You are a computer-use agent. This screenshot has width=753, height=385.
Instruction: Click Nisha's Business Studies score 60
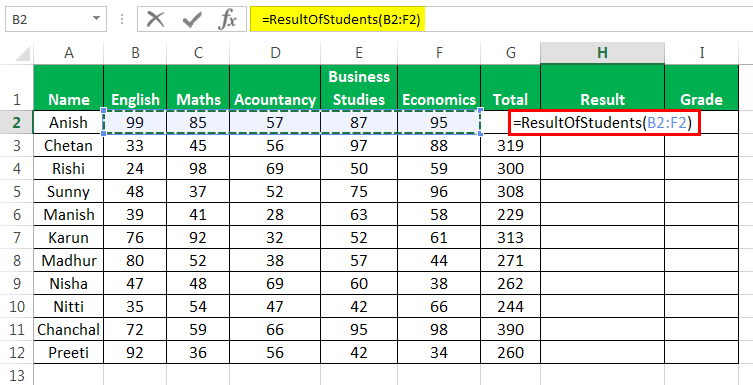[x=359, y=284]
